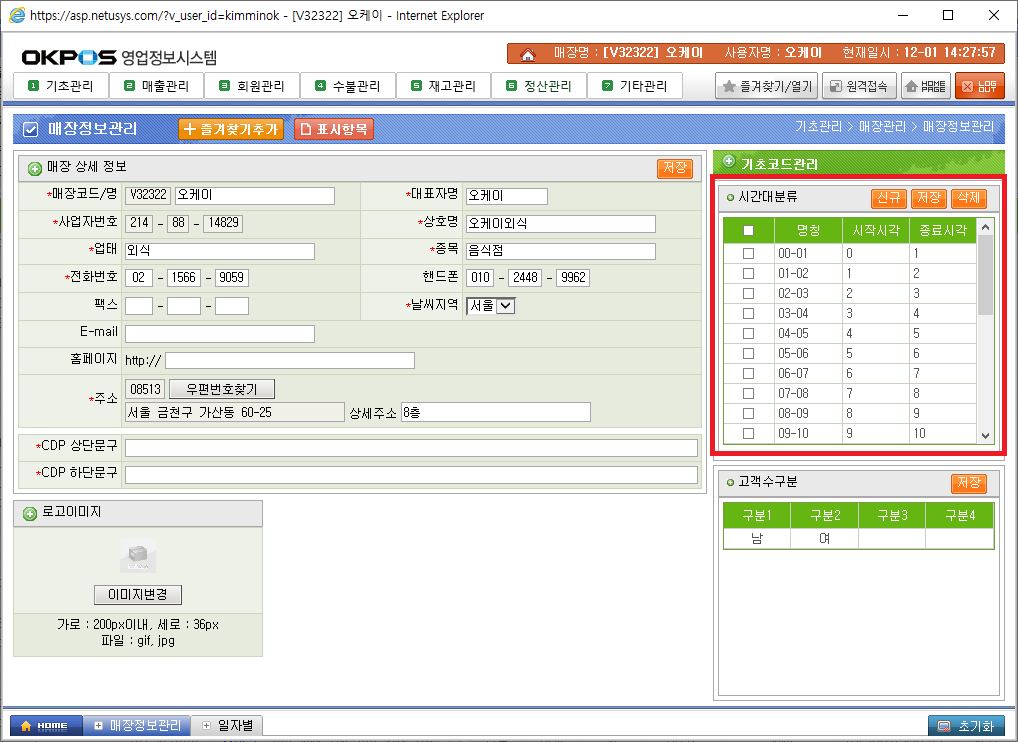Click the 원격접속 remote access button
The image size is (1018, 742).
click(858, 87)
